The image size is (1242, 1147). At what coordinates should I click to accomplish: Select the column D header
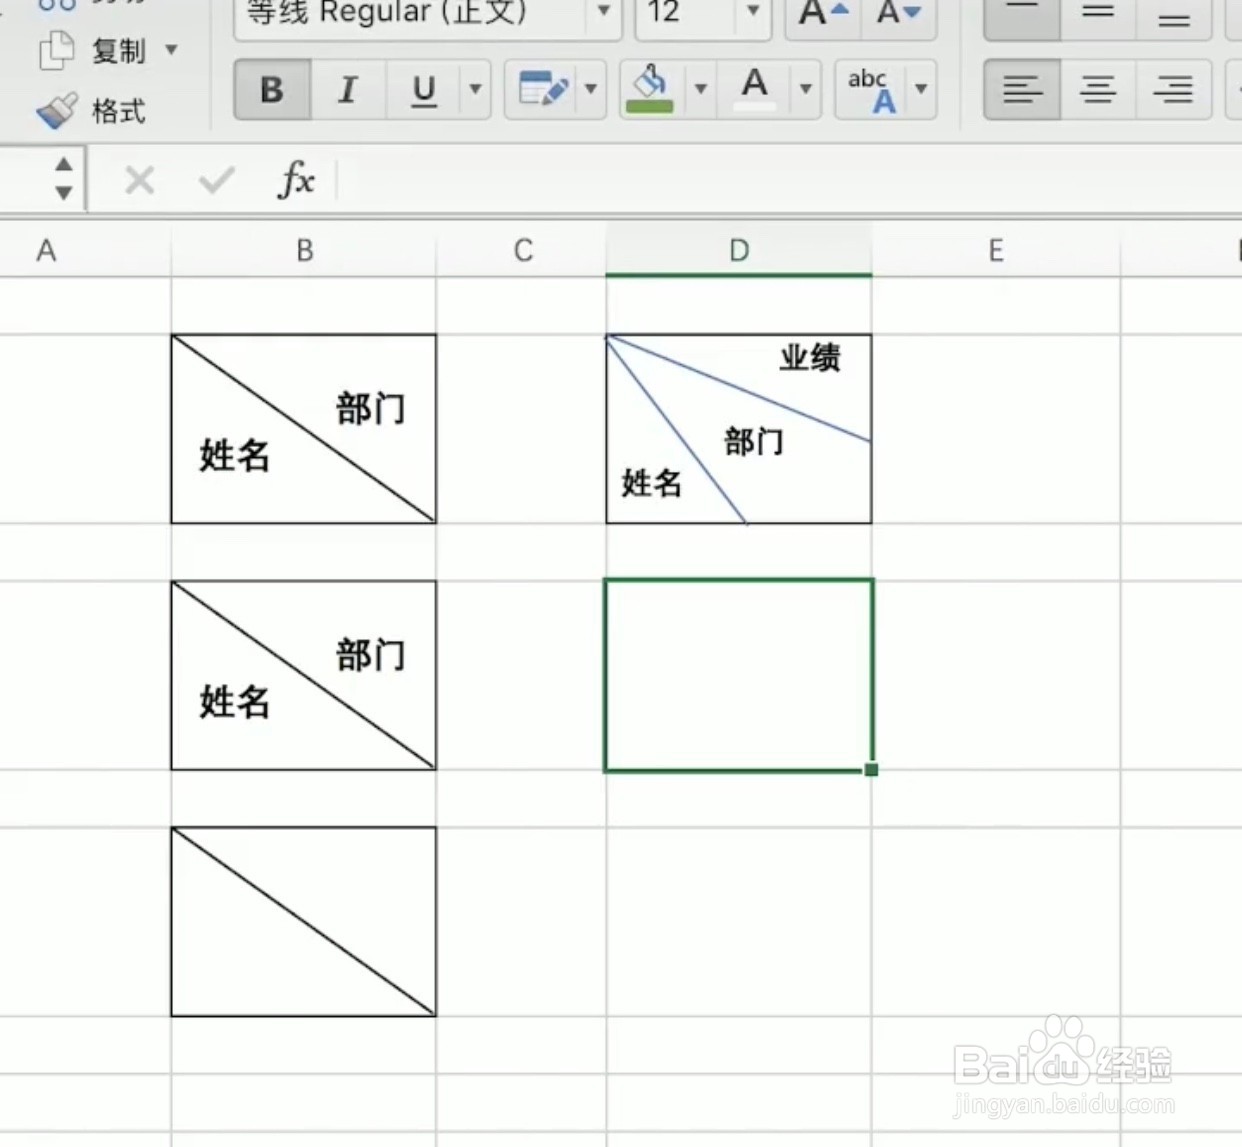tap(738, 251)
